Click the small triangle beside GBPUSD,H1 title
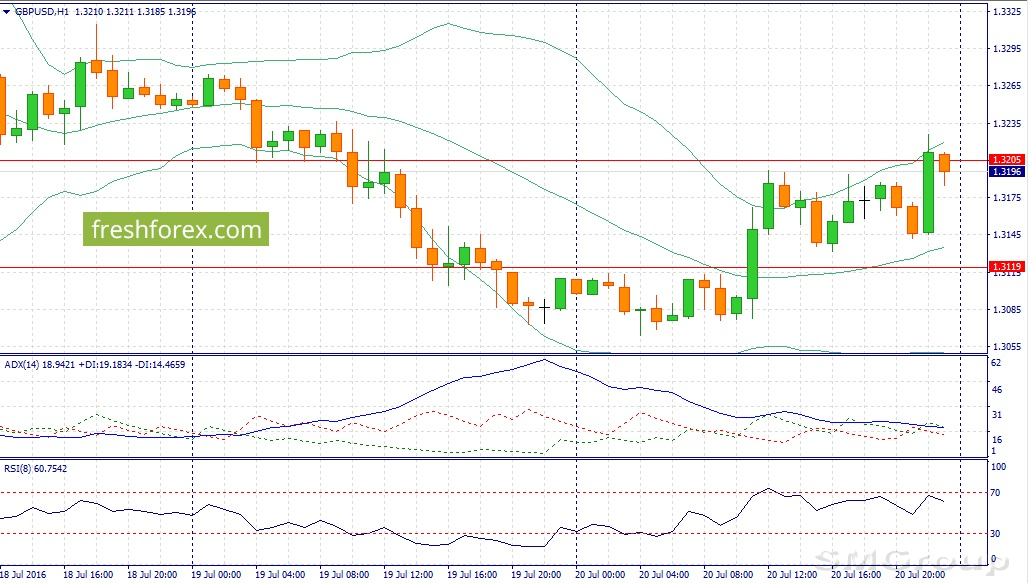1029x583 pixels. pyautogui.click(x=6, y=11)
